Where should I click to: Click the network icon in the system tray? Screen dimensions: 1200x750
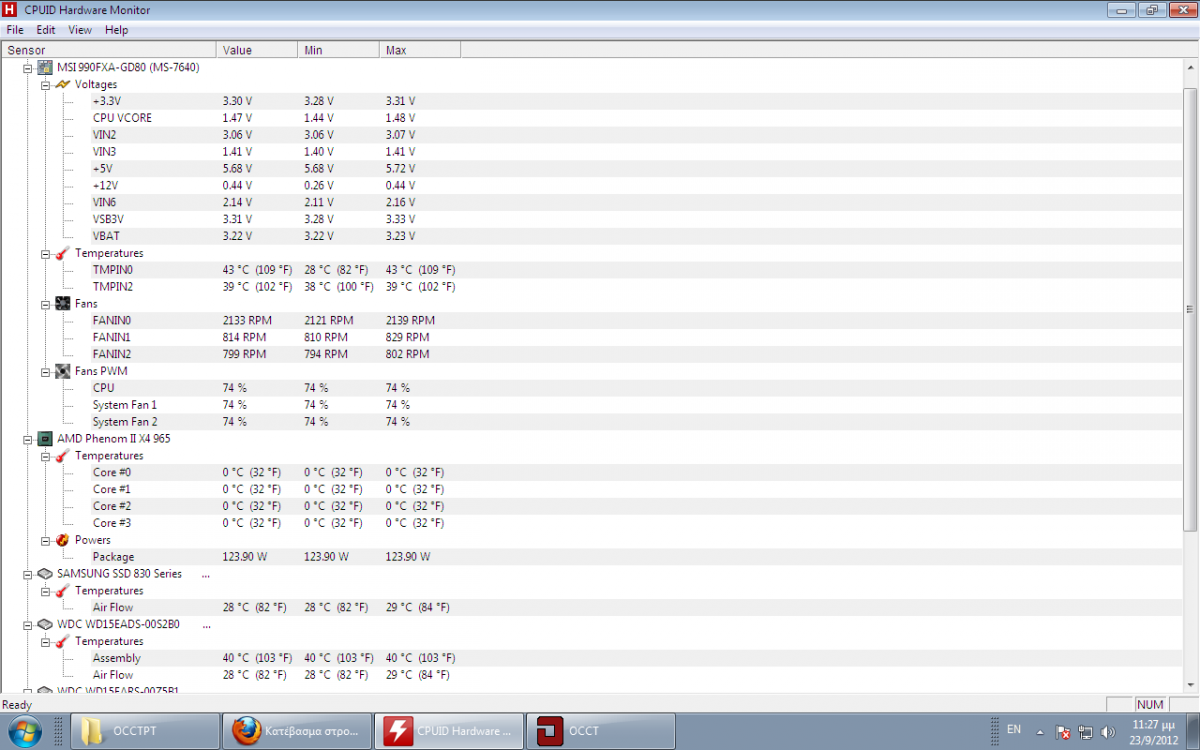pyautogui.click(x=1086, y=732)
